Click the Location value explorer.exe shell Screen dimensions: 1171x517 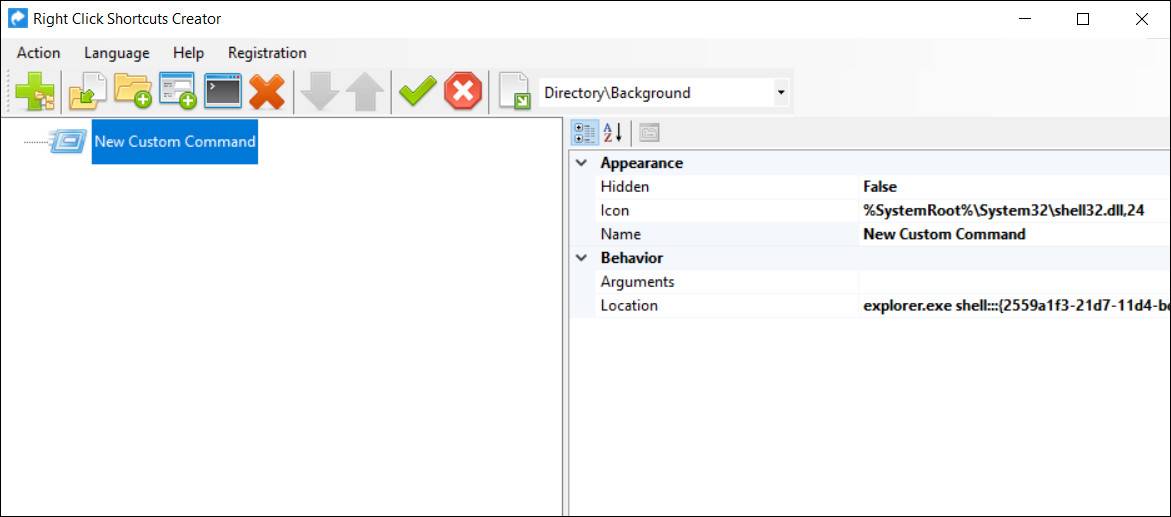pyautogui.click(x=1016, y=306)
